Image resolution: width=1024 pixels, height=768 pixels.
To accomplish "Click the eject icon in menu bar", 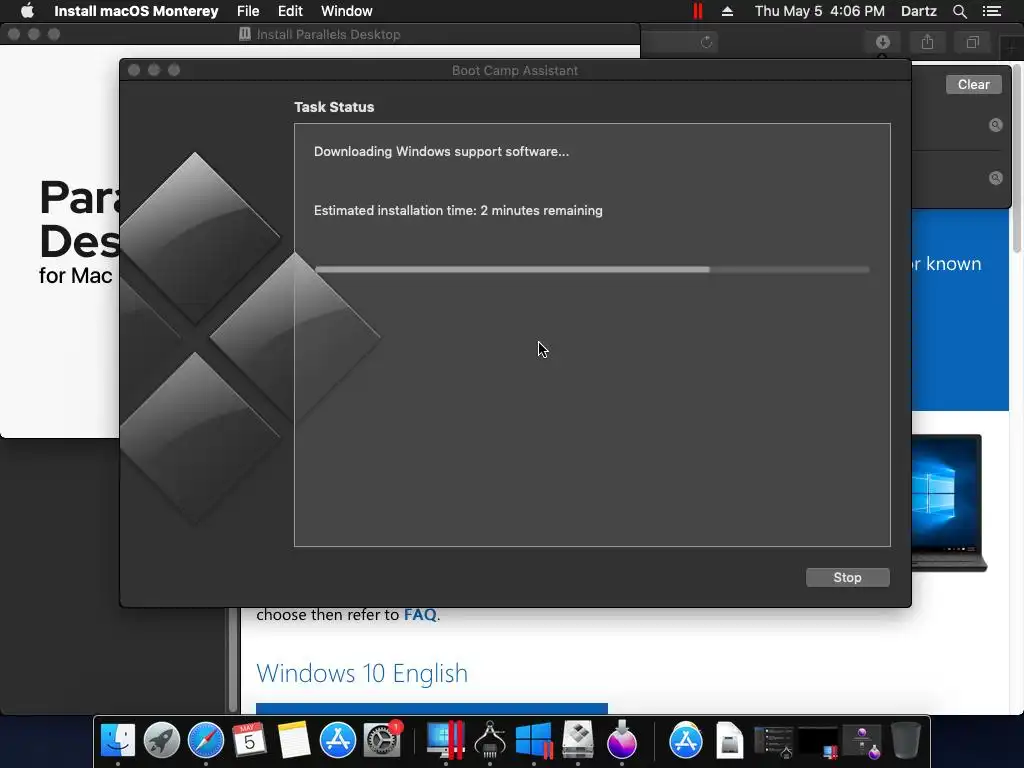I will [727, 11].
